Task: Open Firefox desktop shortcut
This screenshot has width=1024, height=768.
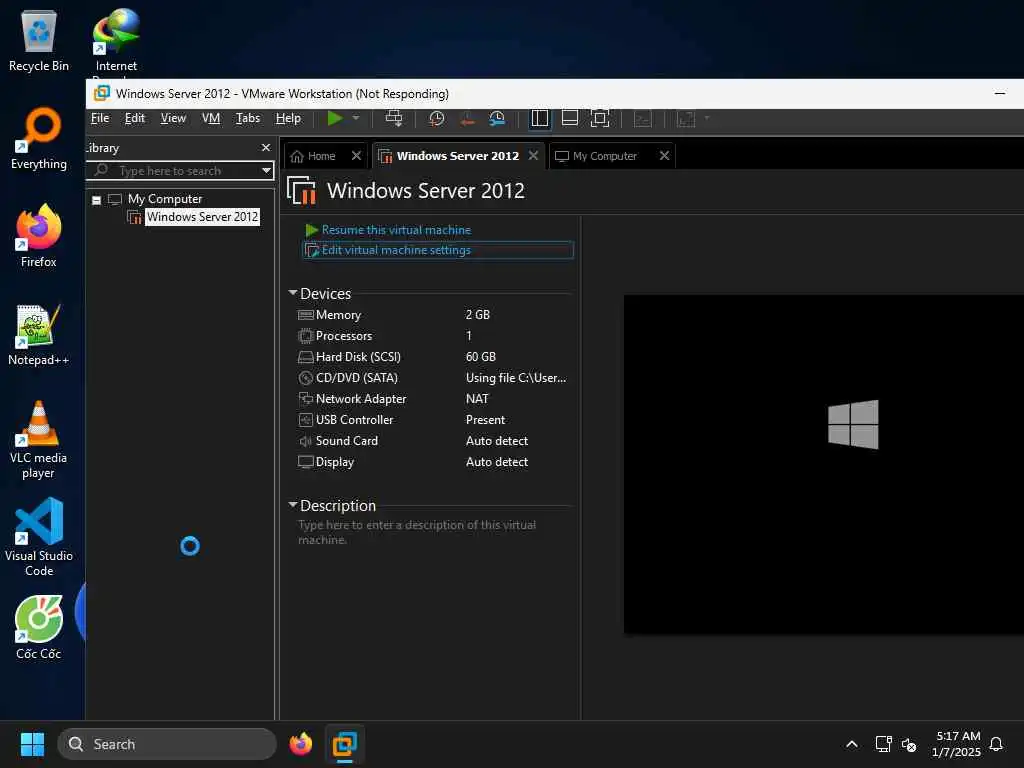Action: tap(39, 236)
